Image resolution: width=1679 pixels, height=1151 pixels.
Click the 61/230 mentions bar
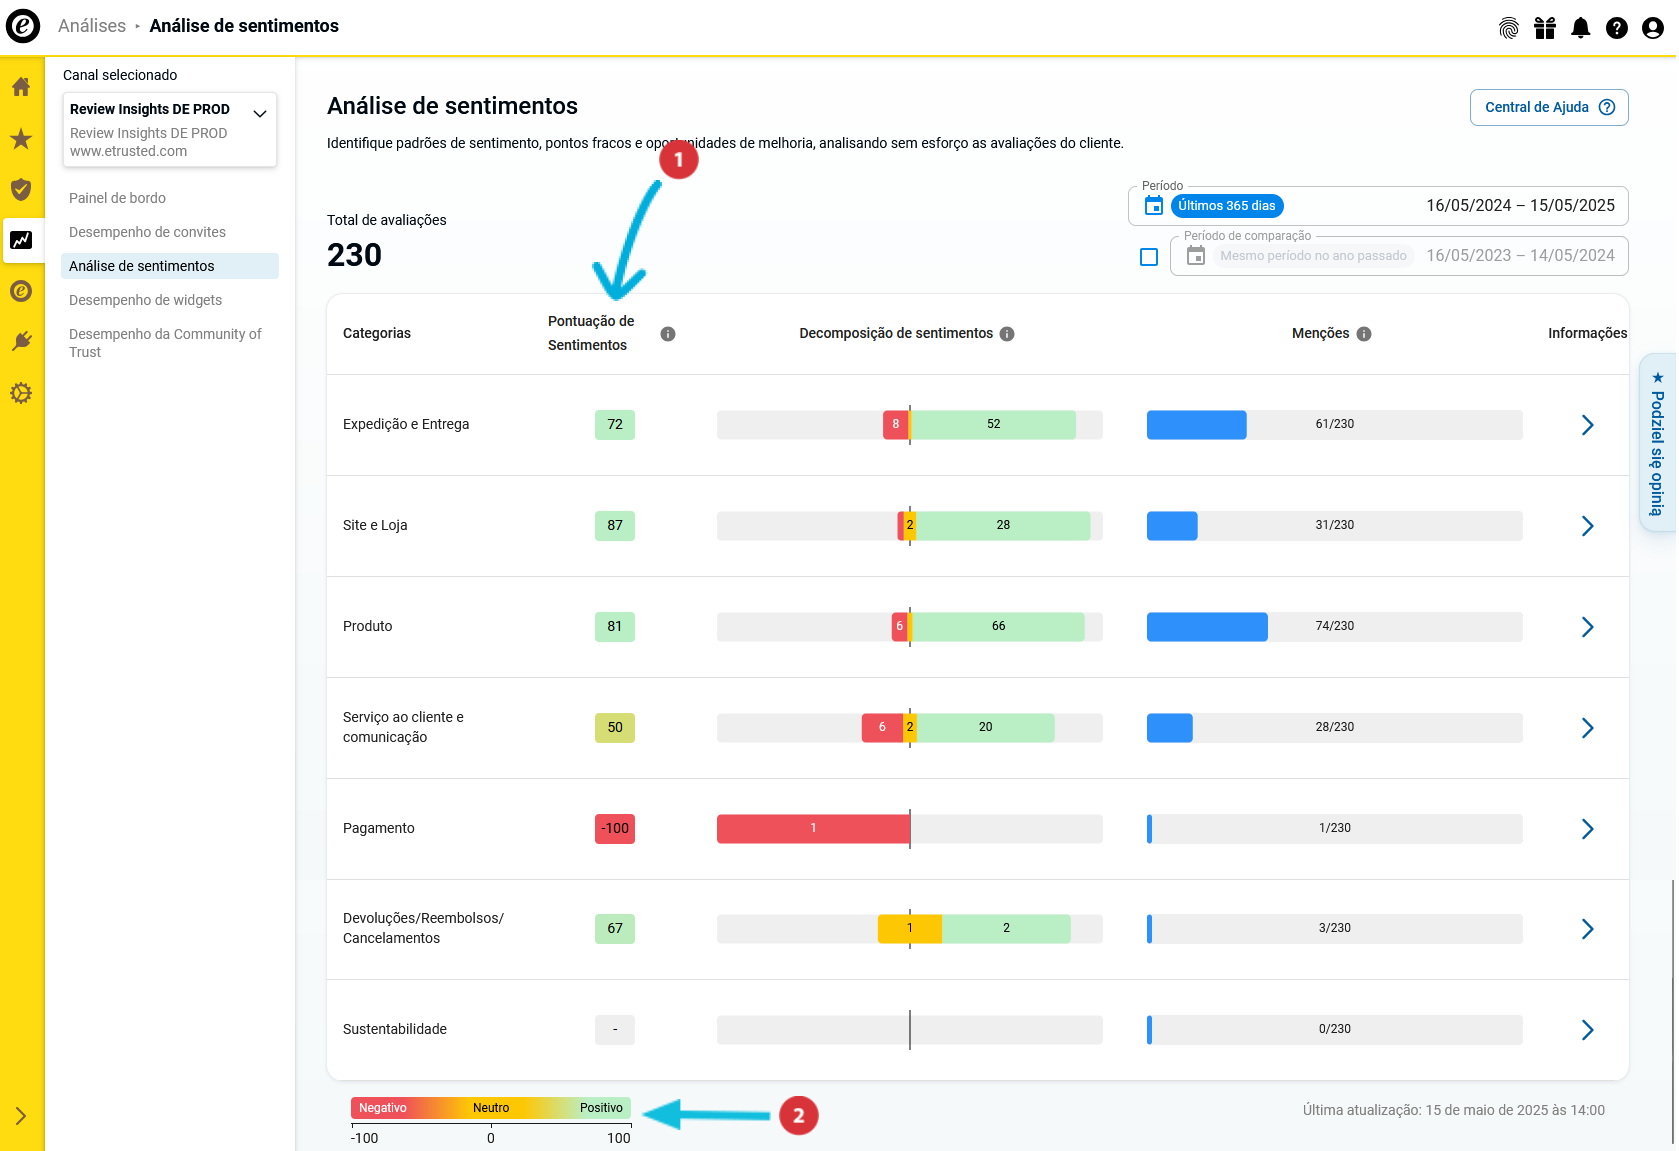point(1335,424)
